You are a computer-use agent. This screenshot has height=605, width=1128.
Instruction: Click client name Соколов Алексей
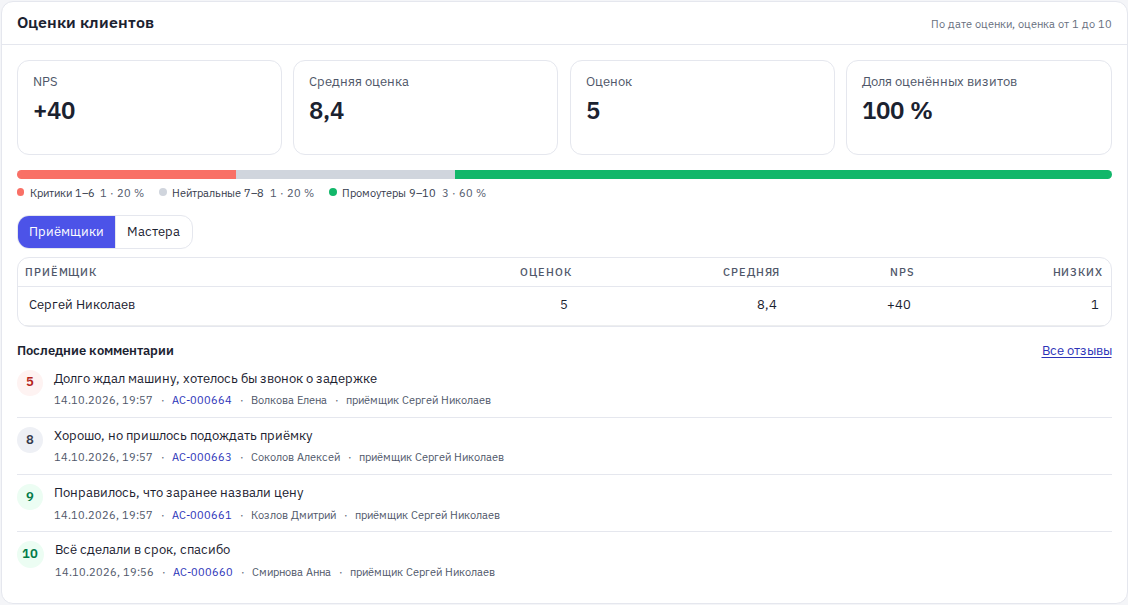point(296,457)
